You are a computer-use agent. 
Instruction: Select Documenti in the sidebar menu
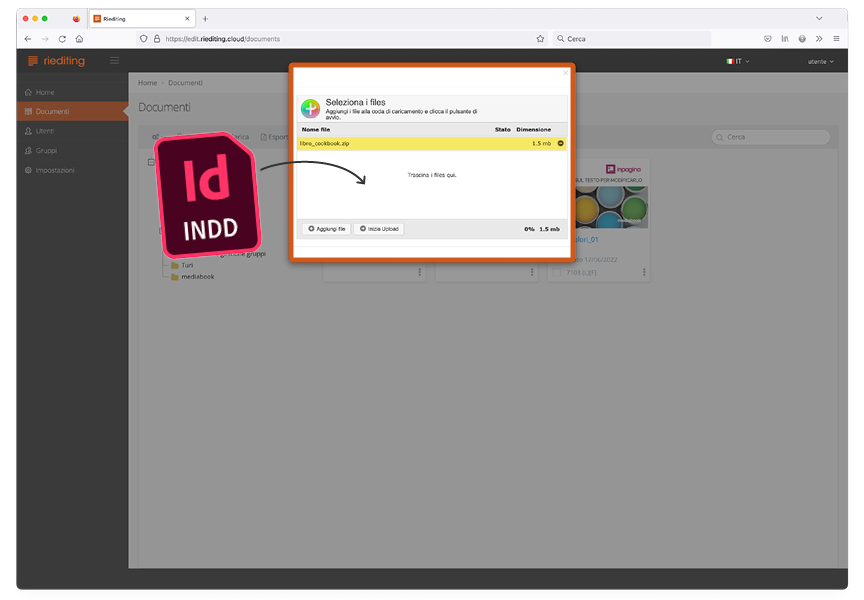[x=52, y=111]
